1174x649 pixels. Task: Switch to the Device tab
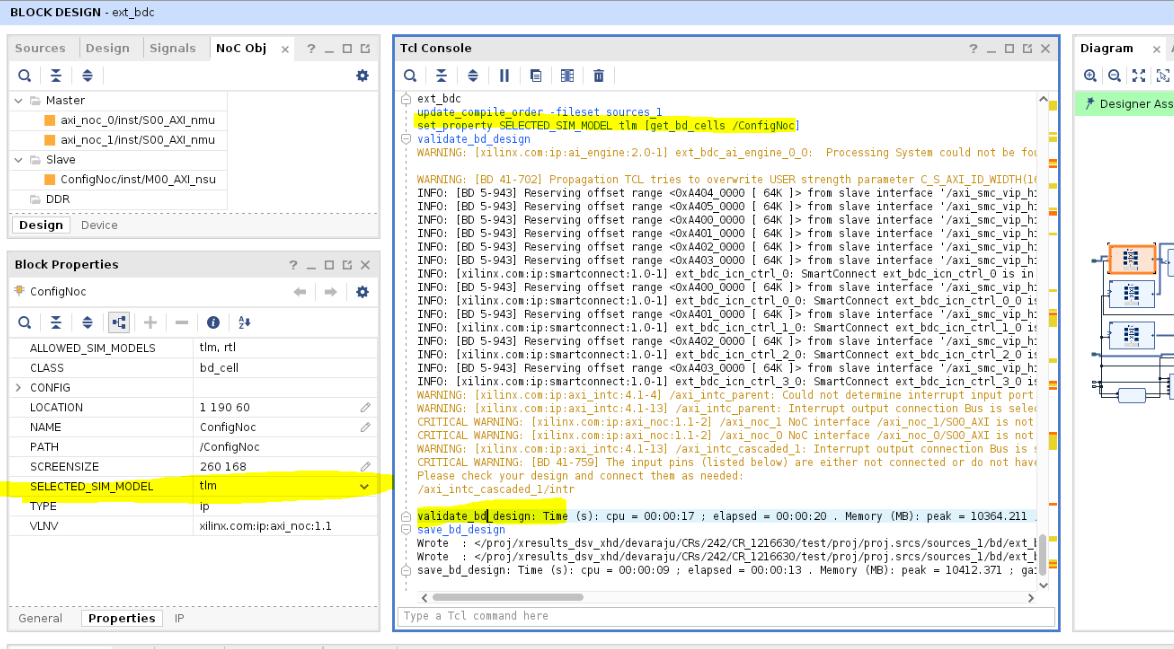click(x=101, y=225)
